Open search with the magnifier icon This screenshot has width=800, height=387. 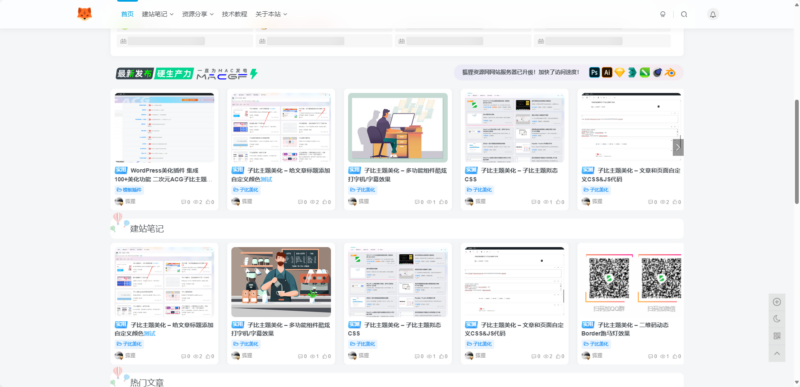684,14
